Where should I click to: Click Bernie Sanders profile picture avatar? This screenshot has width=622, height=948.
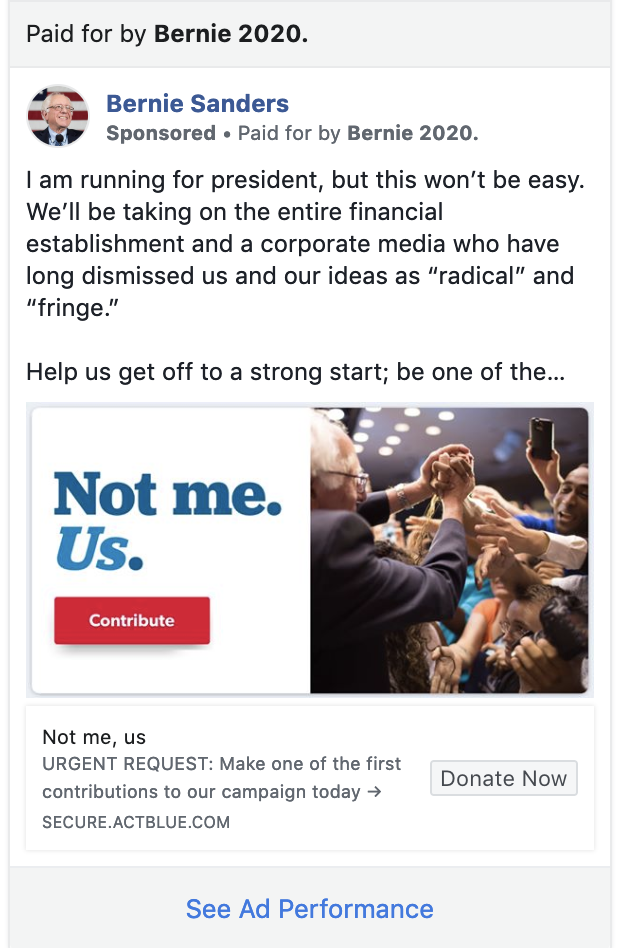(x=58, y=116)
